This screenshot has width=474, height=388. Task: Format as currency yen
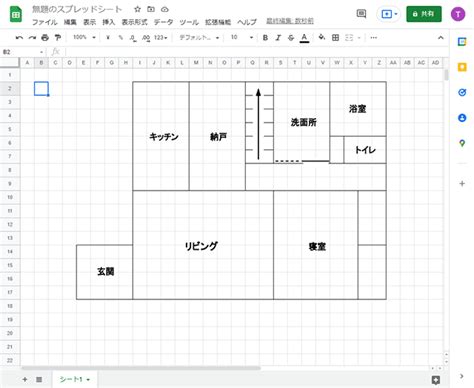(108, 38)
